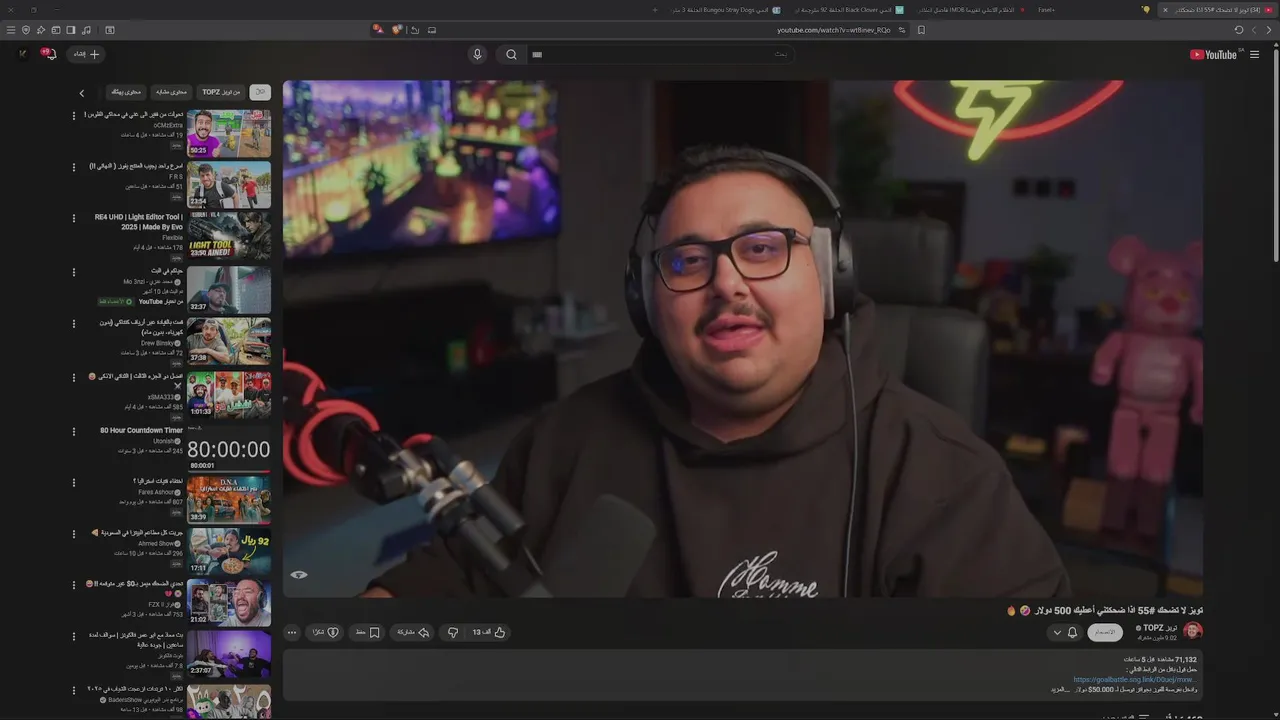This screenshot has height=720, width=1280.
Task: Open thumbnail with 2:37:07 duration
Action: 229,654
